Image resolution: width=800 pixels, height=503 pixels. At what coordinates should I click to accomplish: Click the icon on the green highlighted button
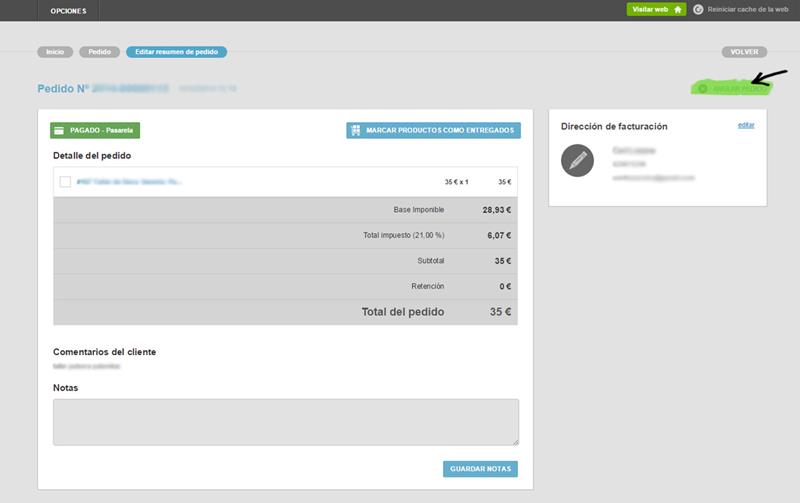[x=703, y=88]
